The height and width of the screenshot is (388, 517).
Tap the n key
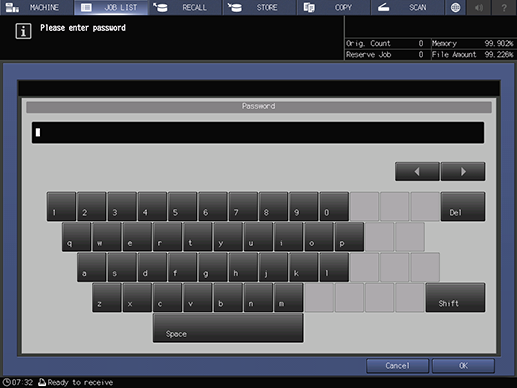tap(258, 297)
